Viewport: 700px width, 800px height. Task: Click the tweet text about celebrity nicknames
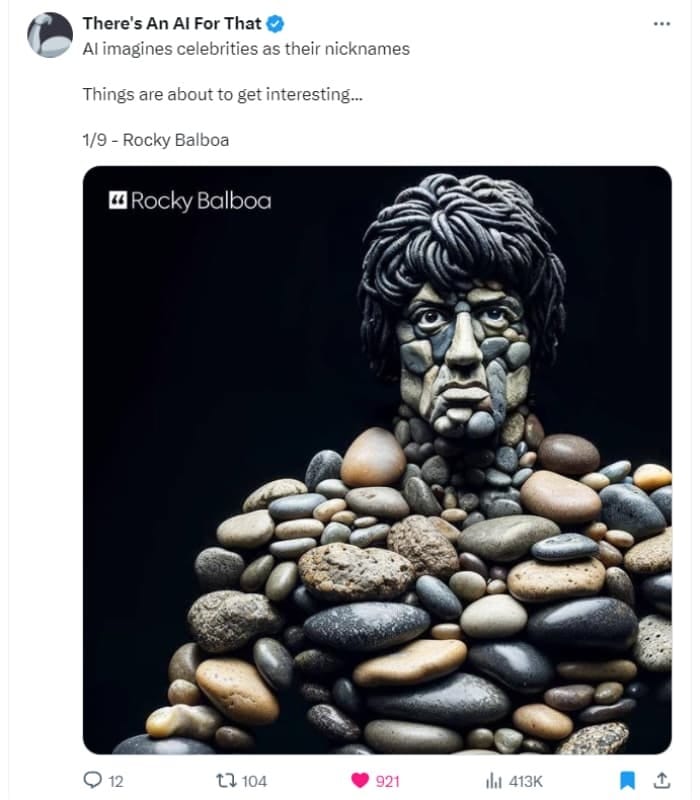[x=246, y=49]
